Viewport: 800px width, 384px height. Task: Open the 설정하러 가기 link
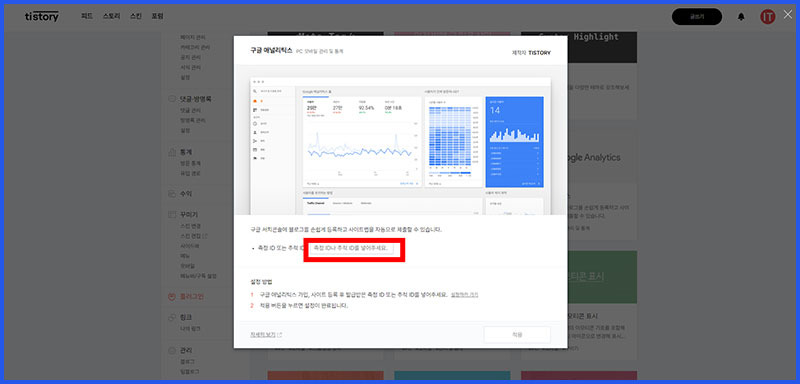tap(464, 295)
